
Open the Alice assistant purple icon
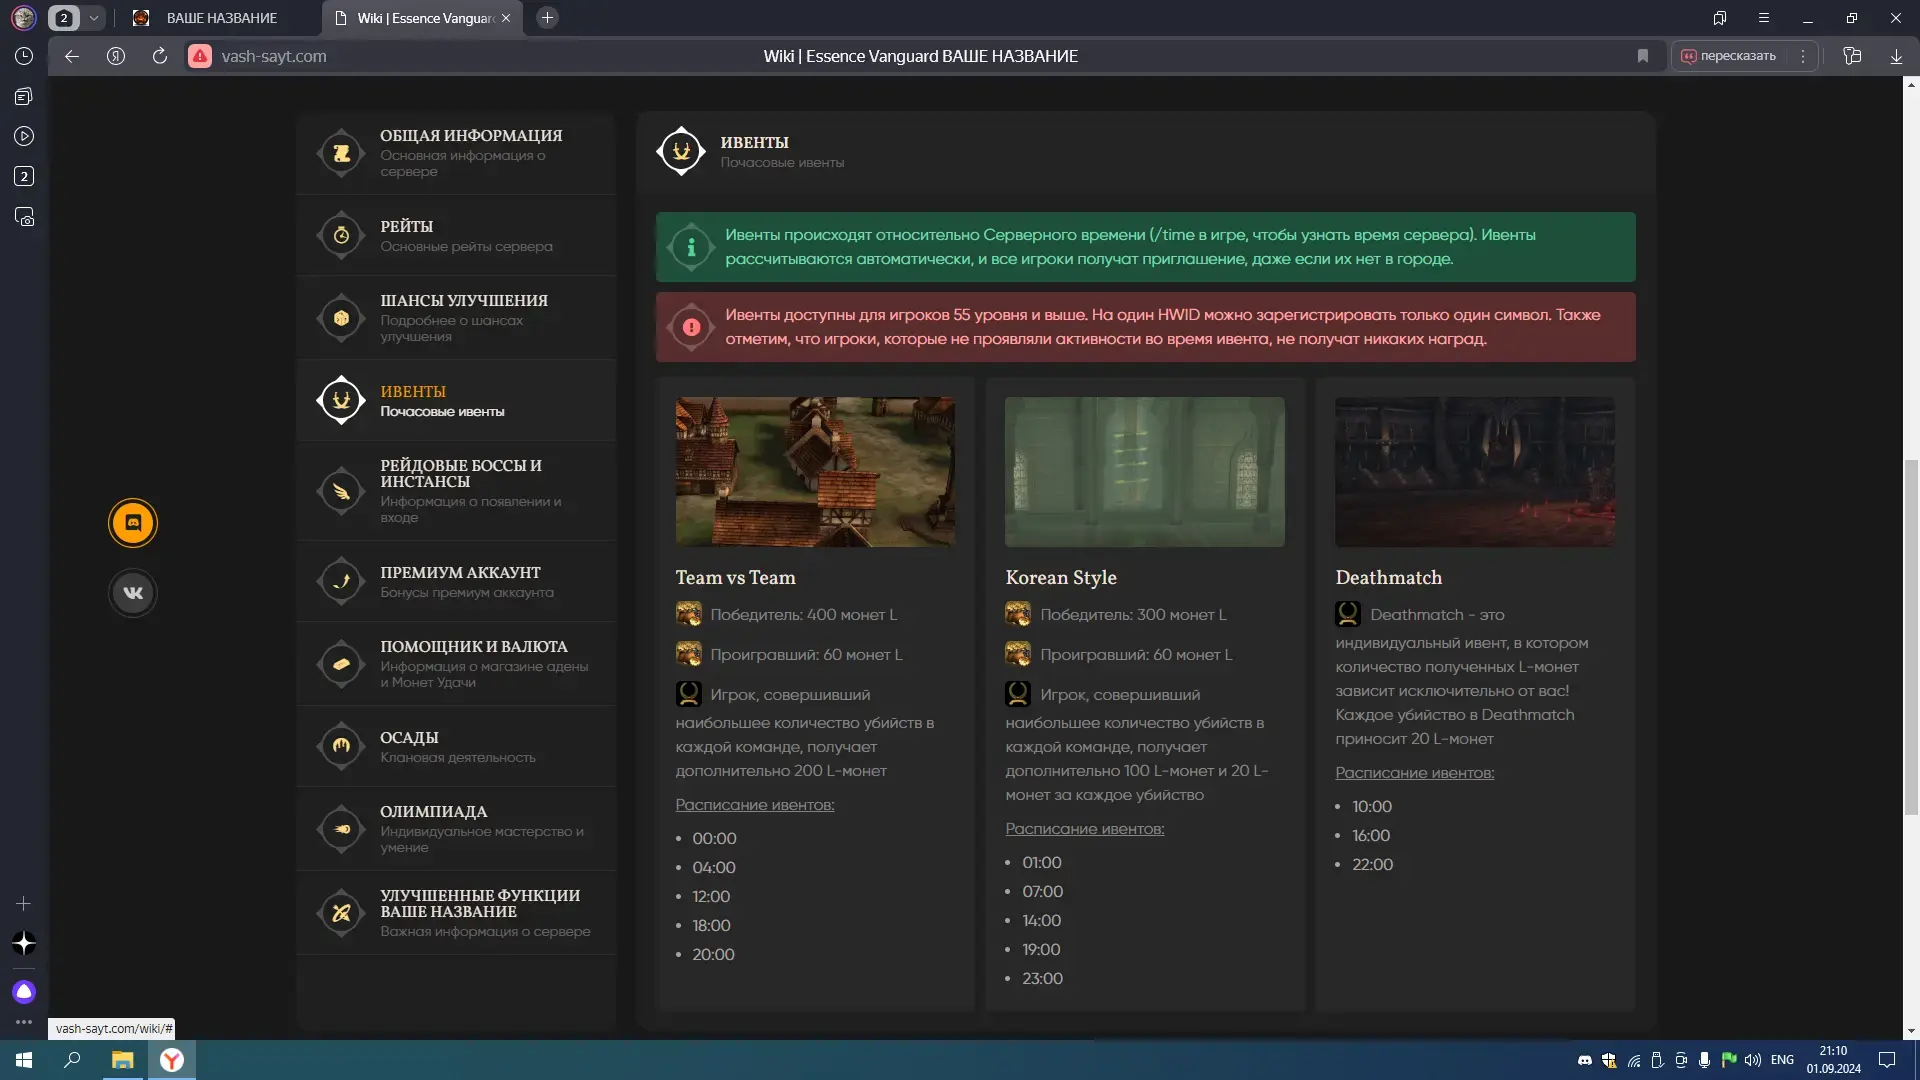(x=24, y=992)
